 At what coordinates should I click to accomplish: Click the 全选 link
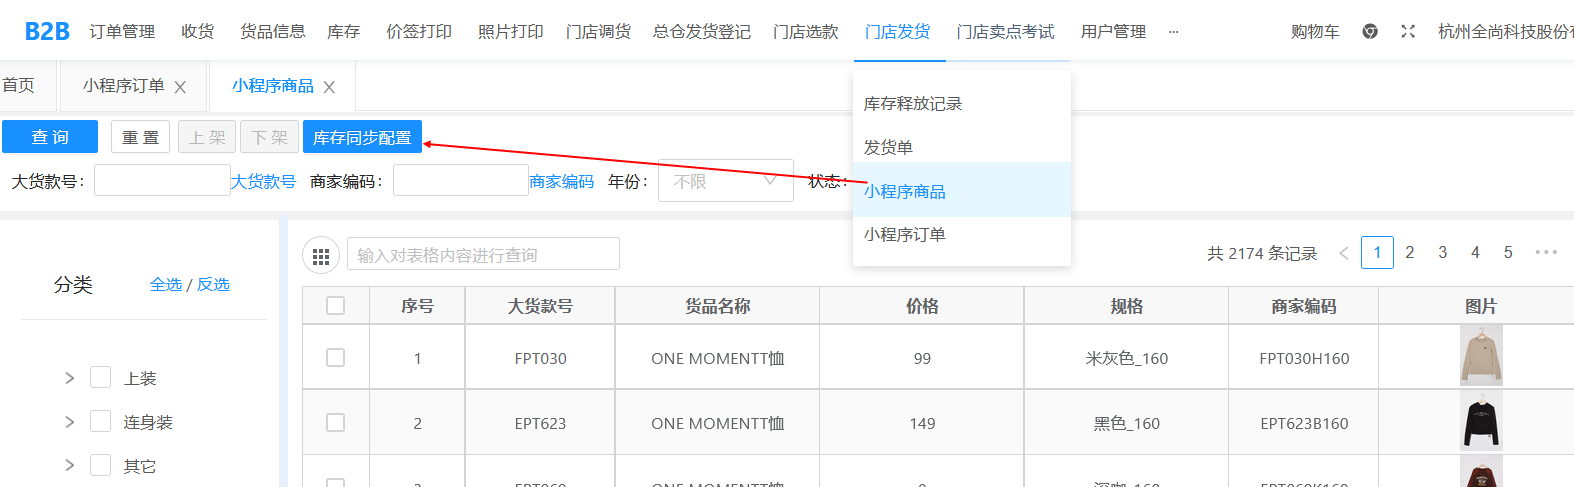[x=166, y=285]
